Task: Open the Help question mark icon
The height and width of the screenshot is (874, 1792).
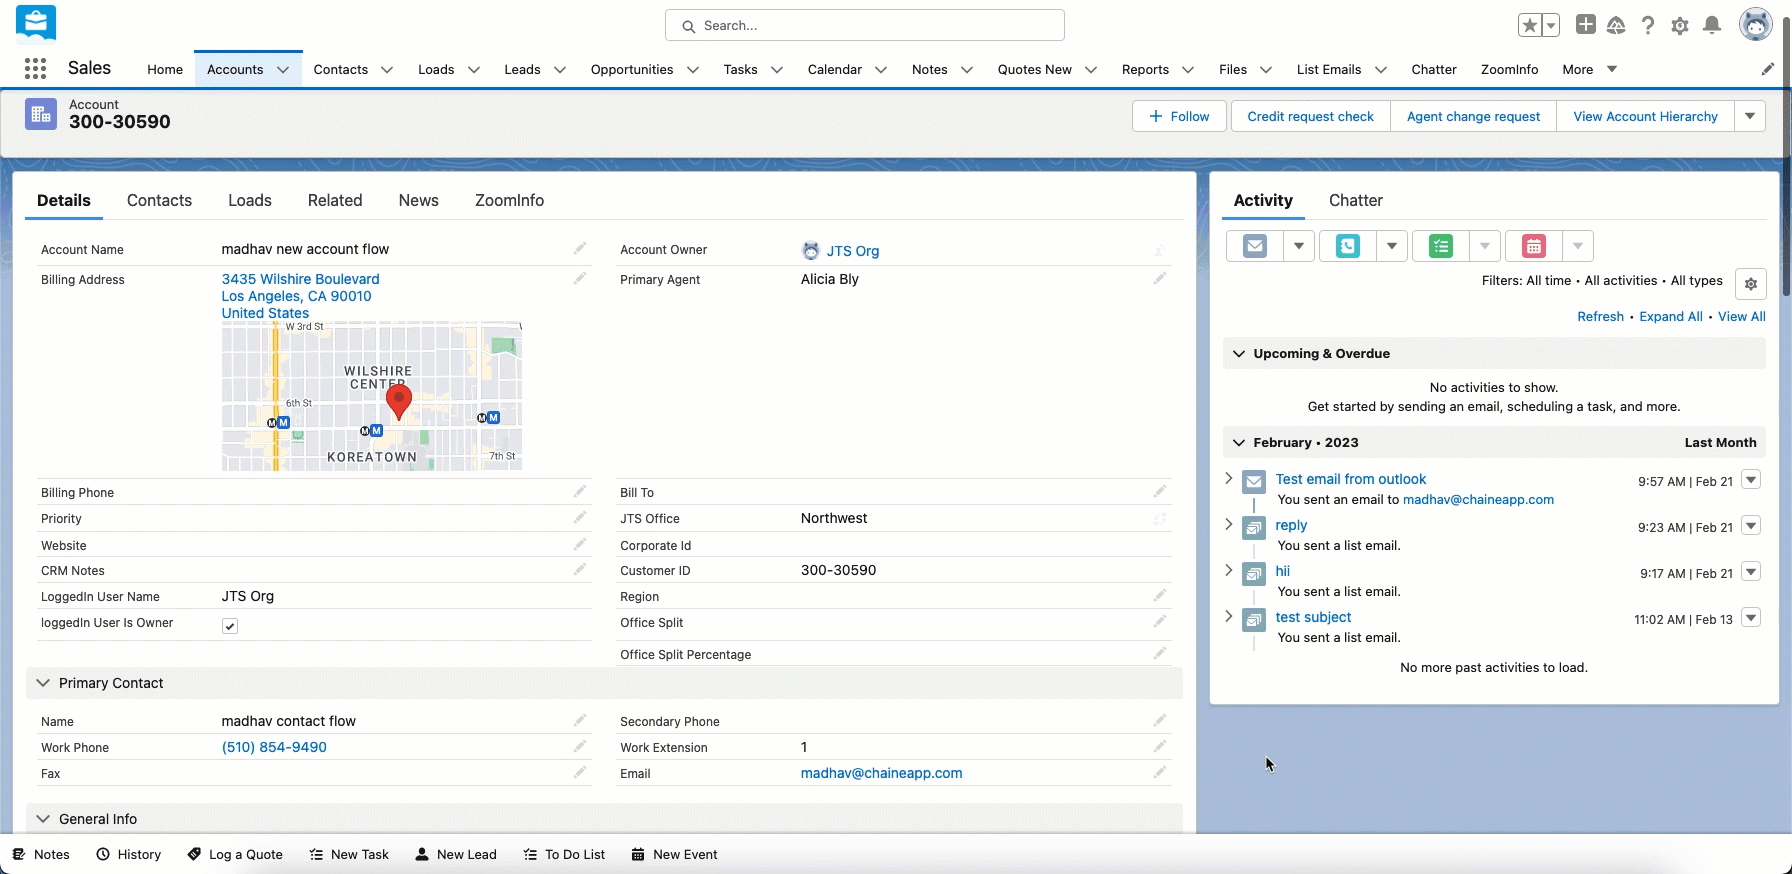Action: pyautogui.click(x=1648, y=25)
